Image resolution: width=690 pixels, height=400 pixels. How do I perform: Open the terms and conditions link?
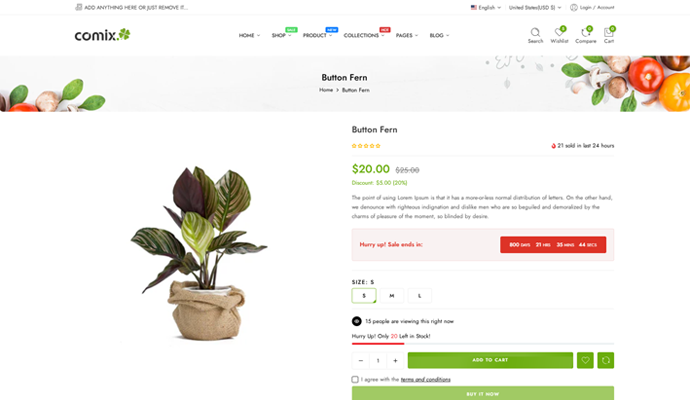tap(425, 379)
